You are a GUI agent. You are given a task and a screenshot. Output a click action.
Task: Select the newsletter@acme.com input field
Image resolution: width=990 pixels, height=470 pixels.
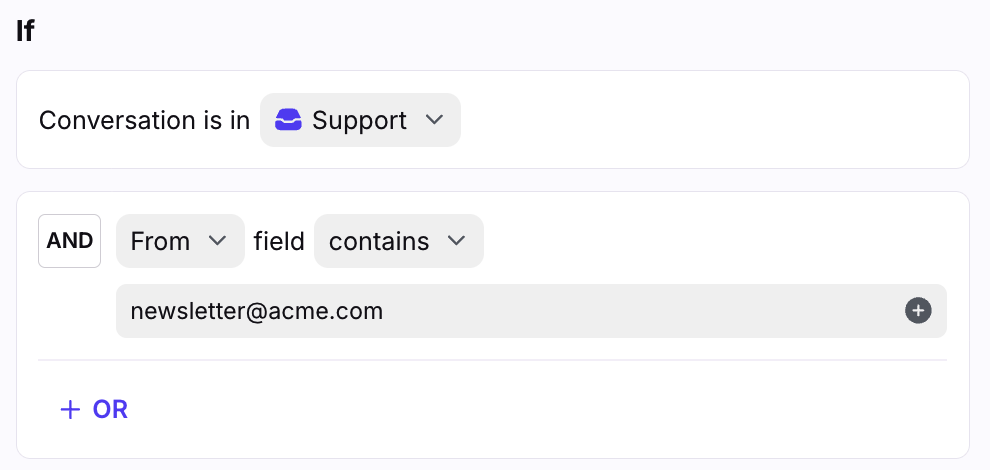[500, 311]
